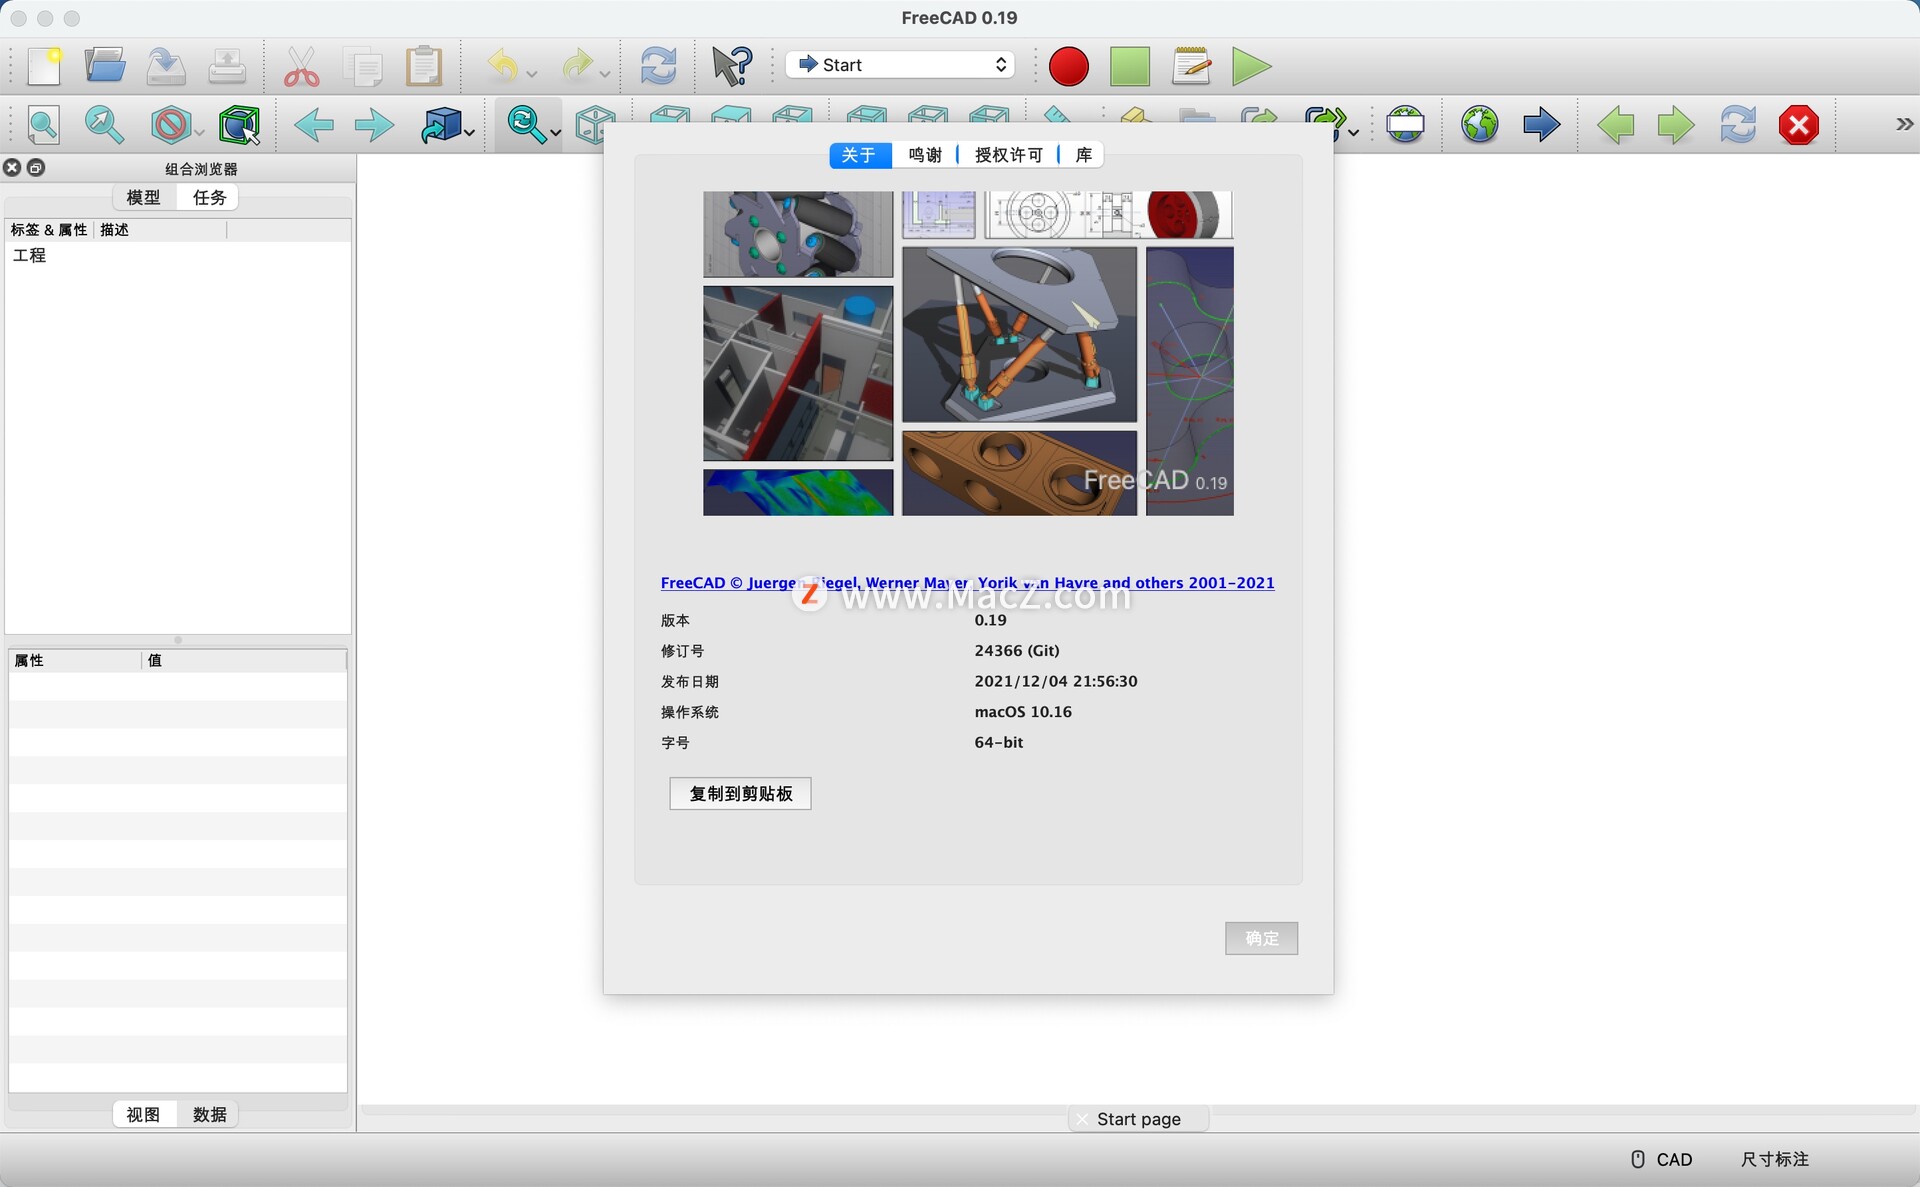Switch to the 数据 property tab
Viewport: 1920px width, 1187px height.
click(209, 1114)
